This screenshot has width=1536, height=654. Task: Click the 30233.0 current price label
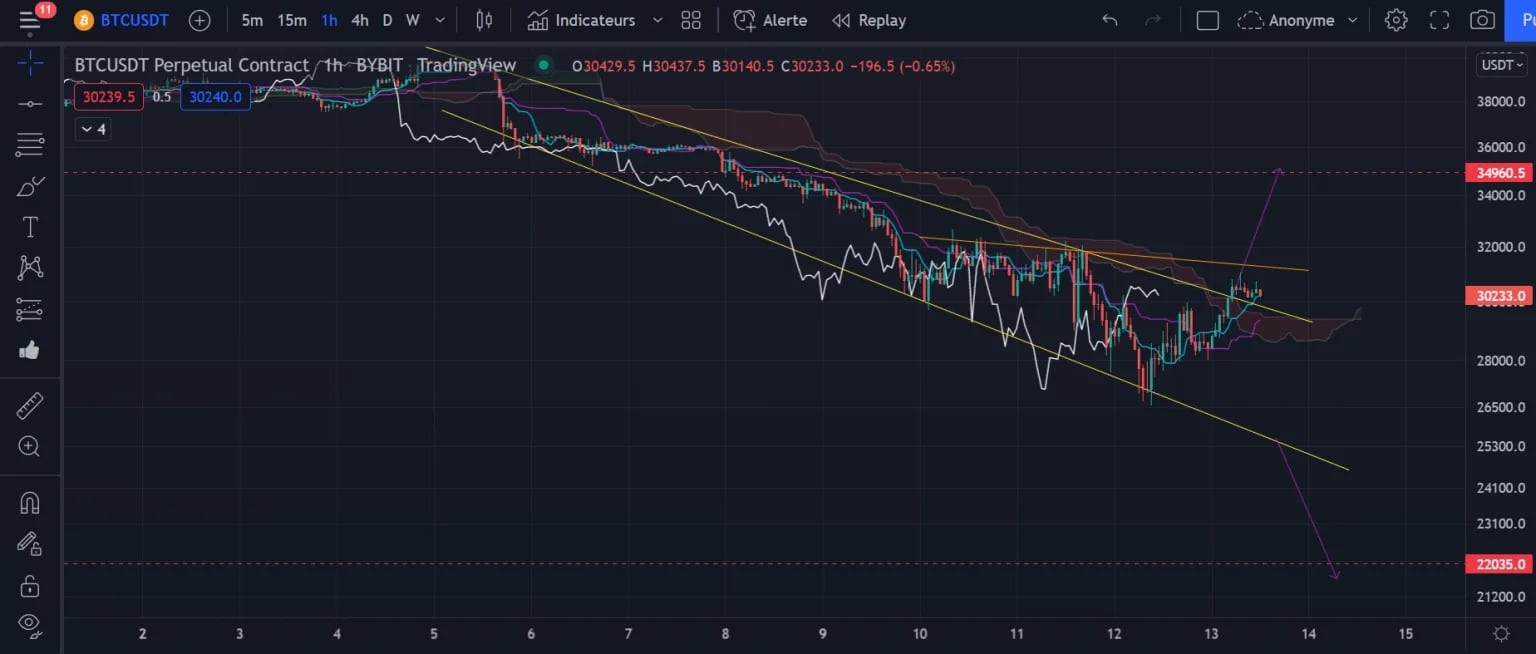(x=1501, y=296)
